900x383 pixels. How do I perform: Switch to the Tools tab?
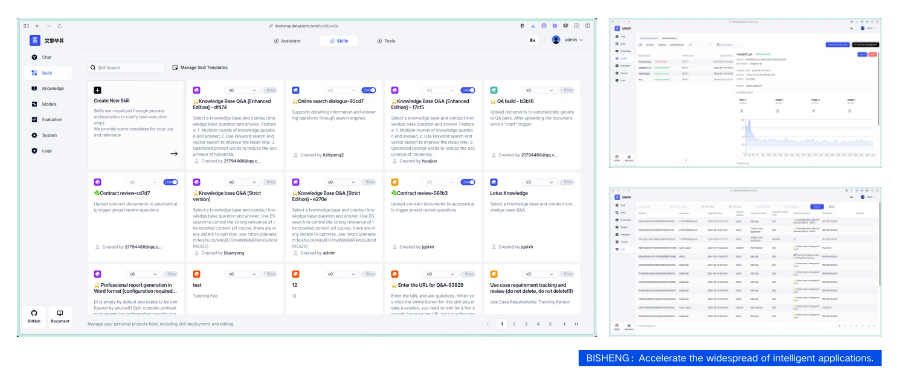(386, 41)
